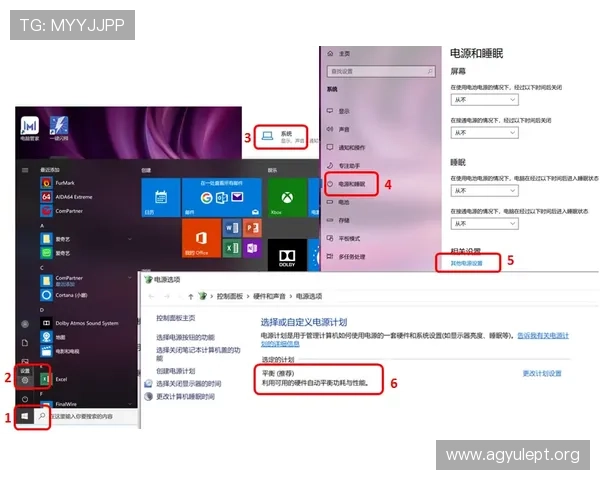Select 电源和睡眠 in Settings sidebar

click(x=346, y=184)
